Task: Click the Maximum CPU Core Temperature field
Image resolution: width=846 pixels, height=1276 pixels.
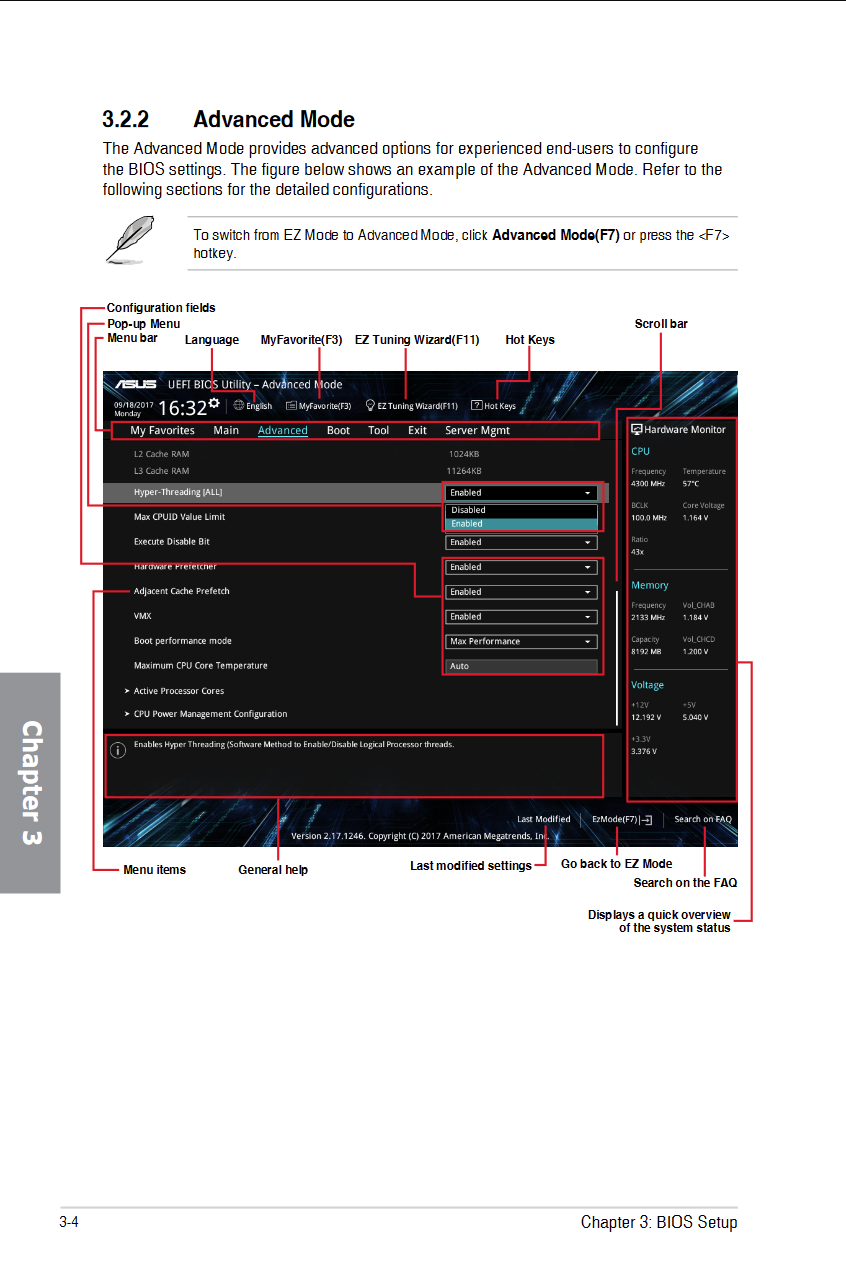Action: click(522, 666)
